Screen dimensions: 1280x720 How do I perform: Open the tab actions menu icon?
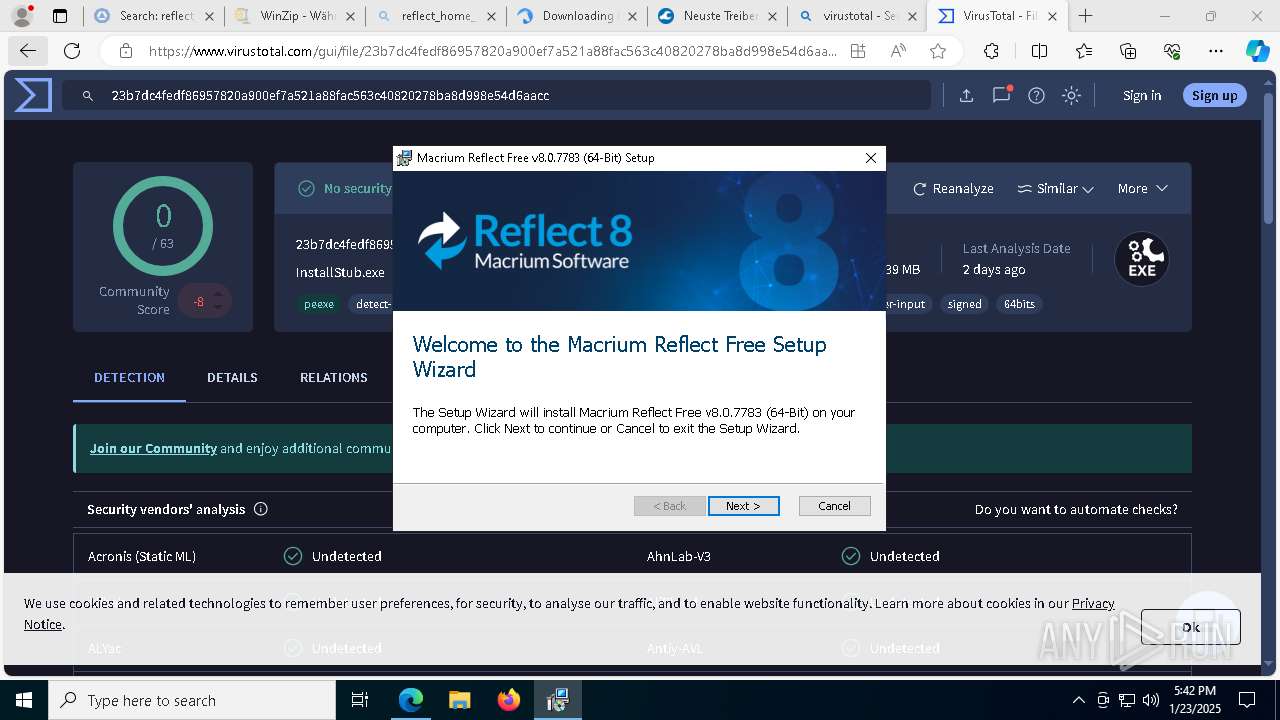[60, 16]
